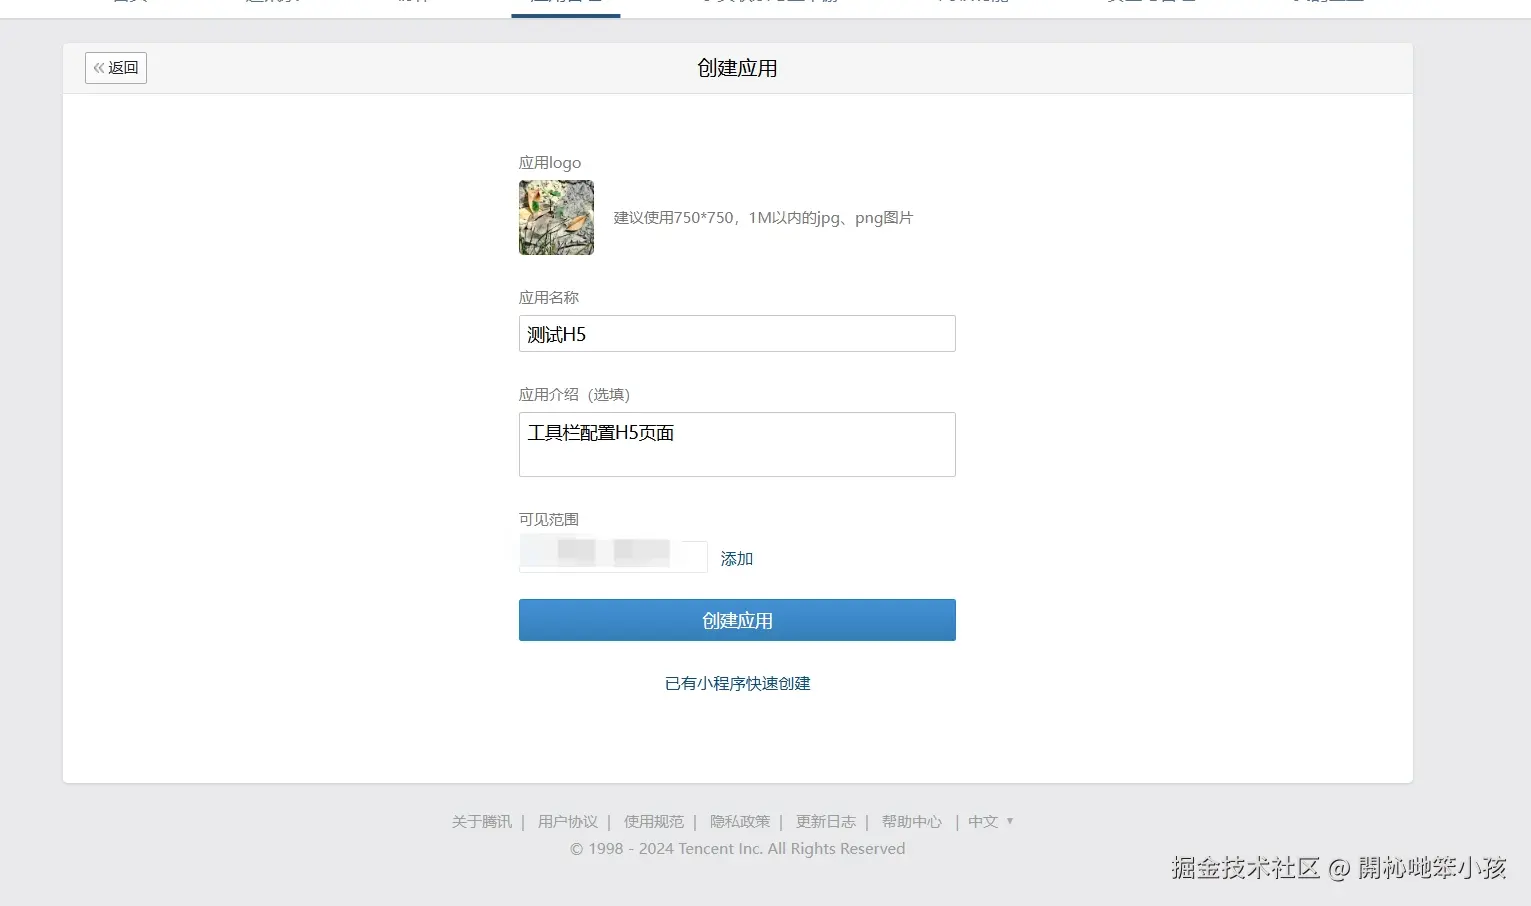Check the 更新日志 changelog
This screenshot has width=1531, height=906.
825,821
